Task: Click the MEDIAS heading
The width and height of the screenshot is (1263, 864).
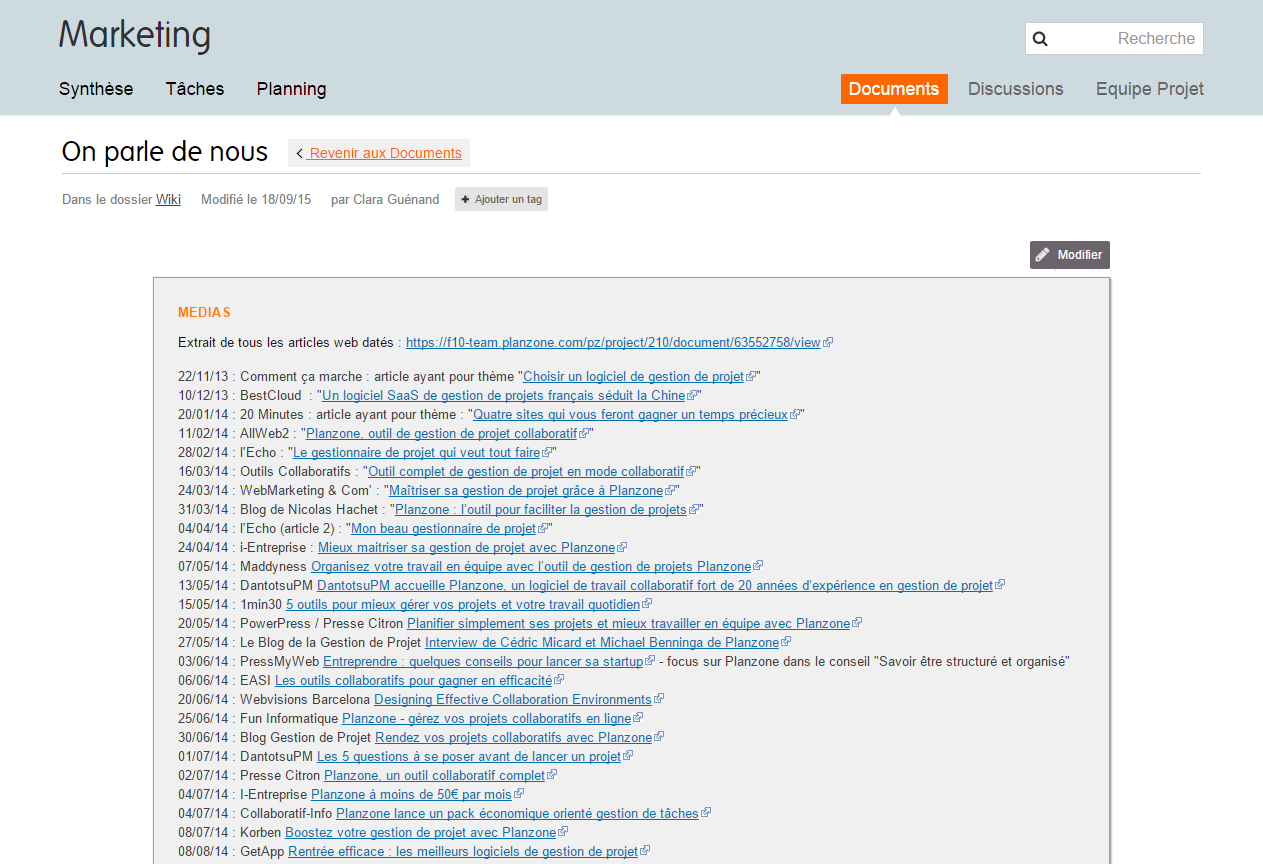Action: click(x=204, y=313)
